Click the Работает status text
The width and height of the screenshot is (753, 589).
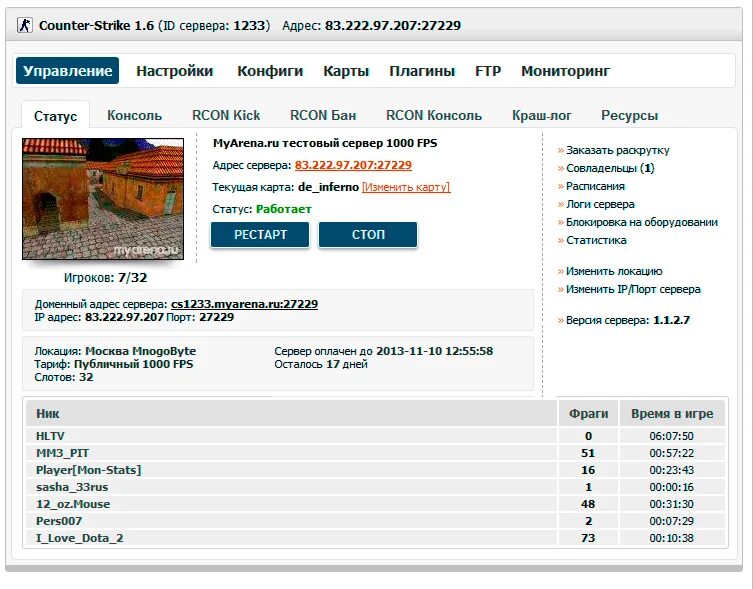tap(283, 209)
